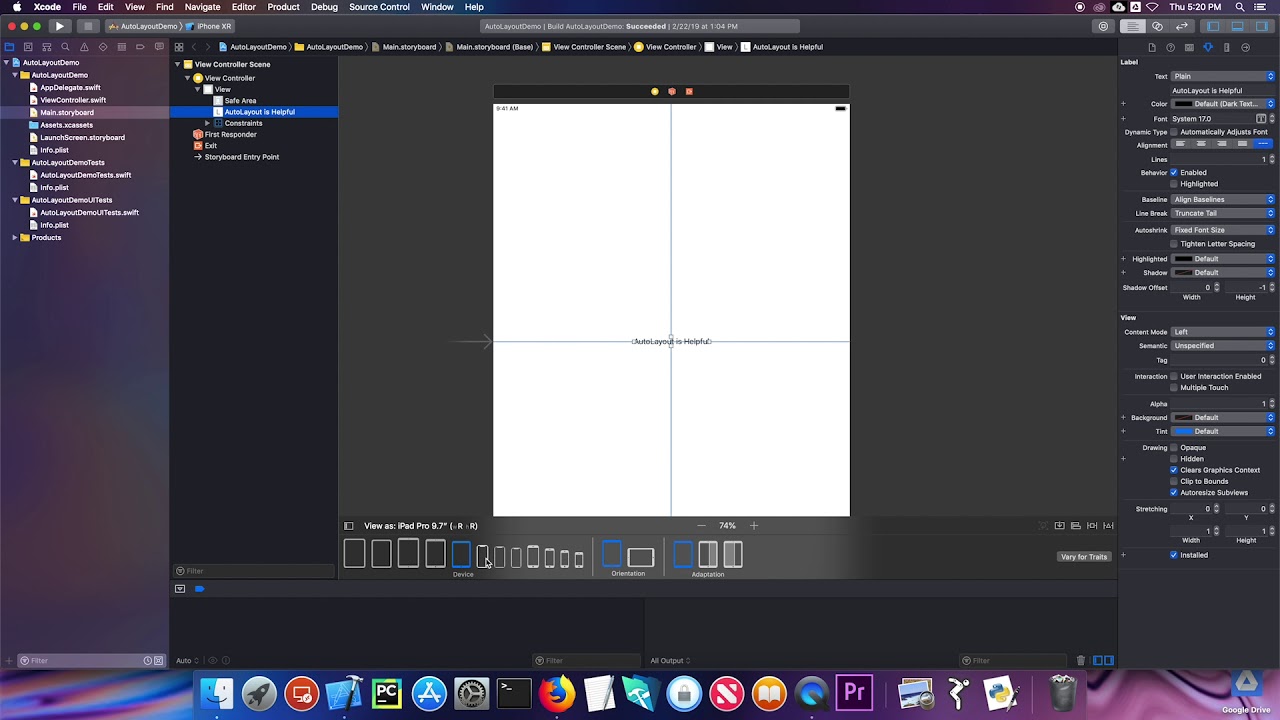
Task: Toggle Clears Graphics Context checkbox
Action: click(x=1174, y=470)
